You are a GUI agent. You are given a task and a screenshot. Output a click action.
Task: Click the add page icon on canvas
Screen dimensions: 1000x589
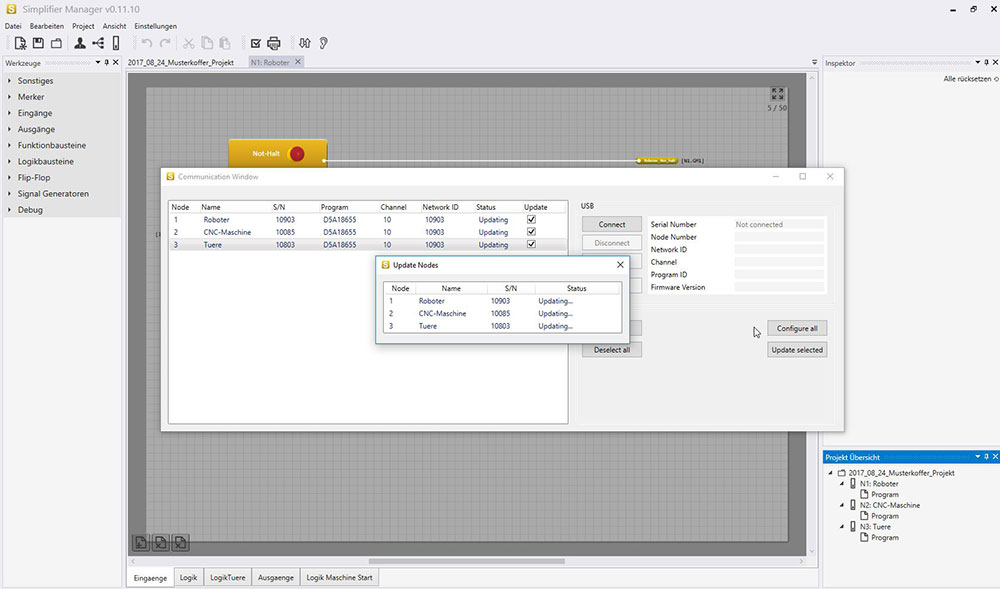pyautogui.click(x=141, y=542)
